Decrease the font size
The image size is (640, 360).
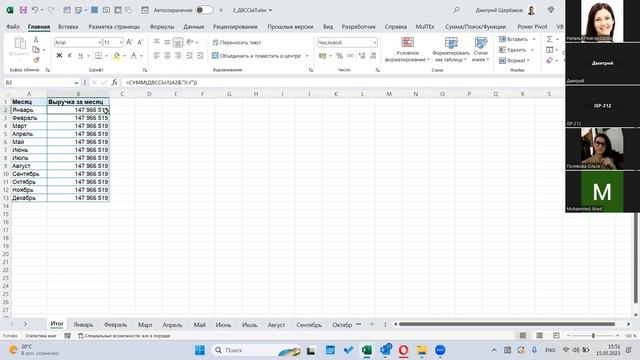(x=140, y=42)
